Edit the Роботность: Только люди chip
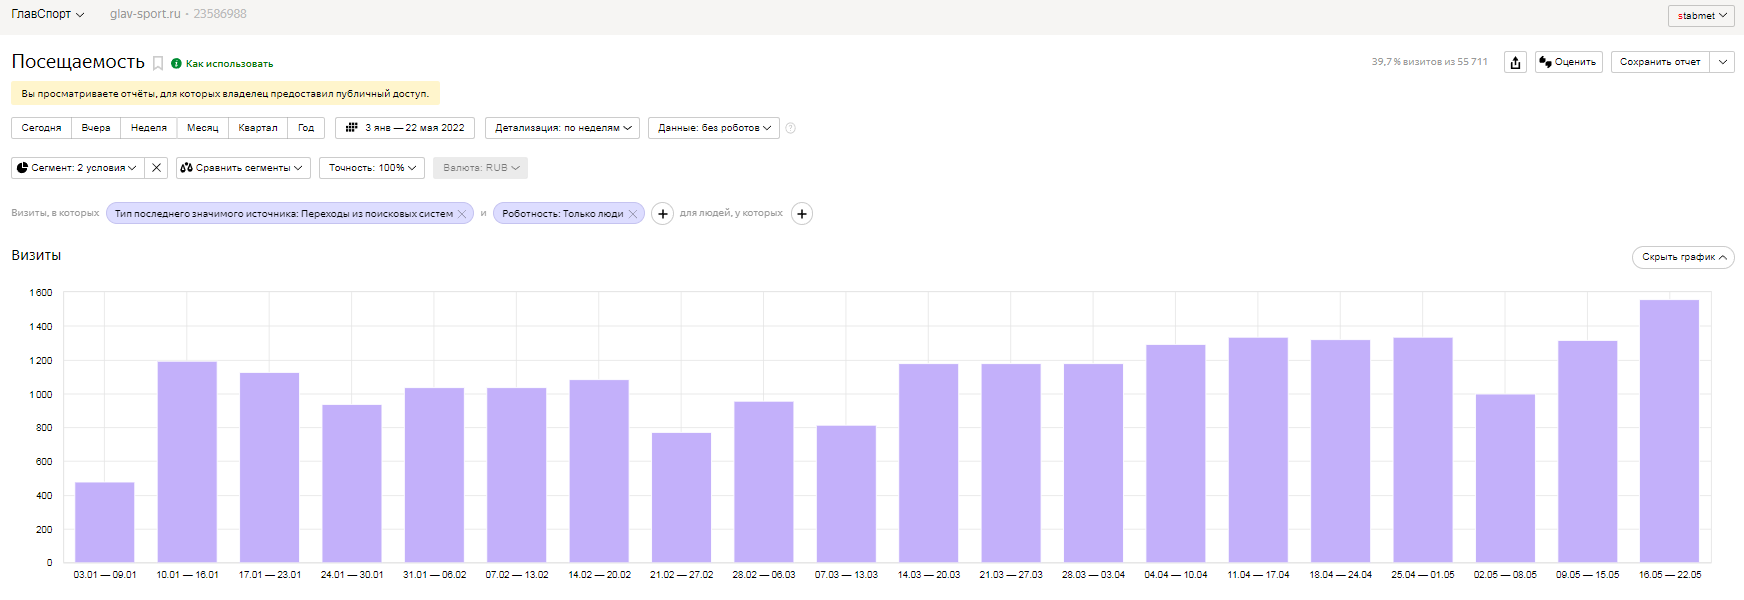1744x600 pixels. click(x=562, y=214)
